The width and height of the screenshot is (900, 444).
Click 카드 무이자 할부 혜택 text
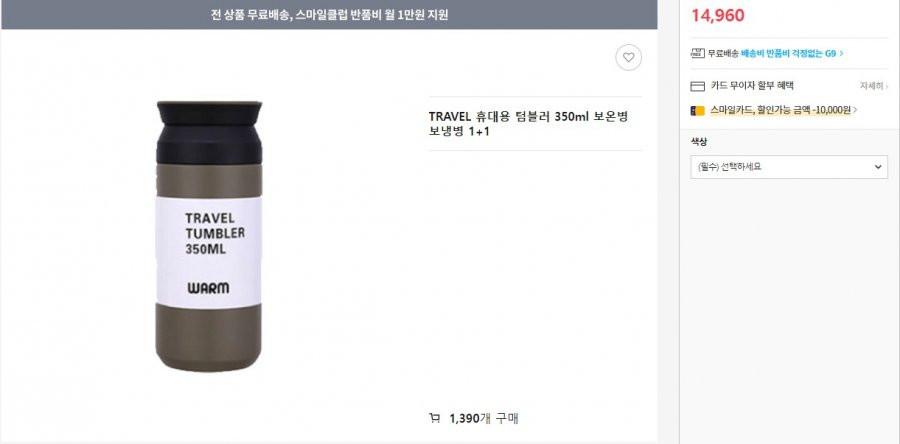pos(752,86)
